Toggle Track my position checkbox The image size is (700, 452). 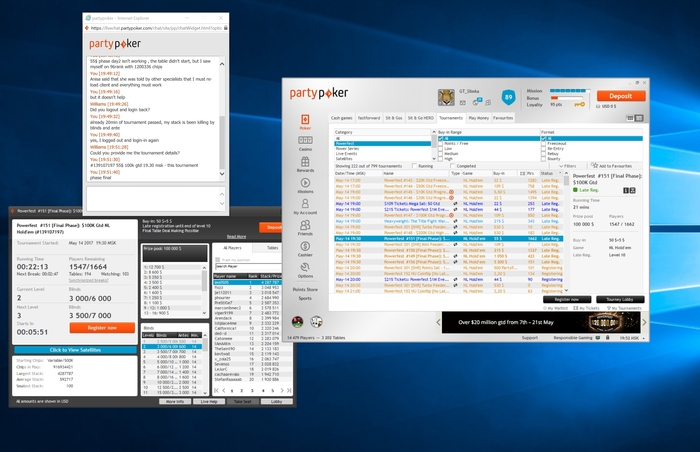(x=218, y=259)
